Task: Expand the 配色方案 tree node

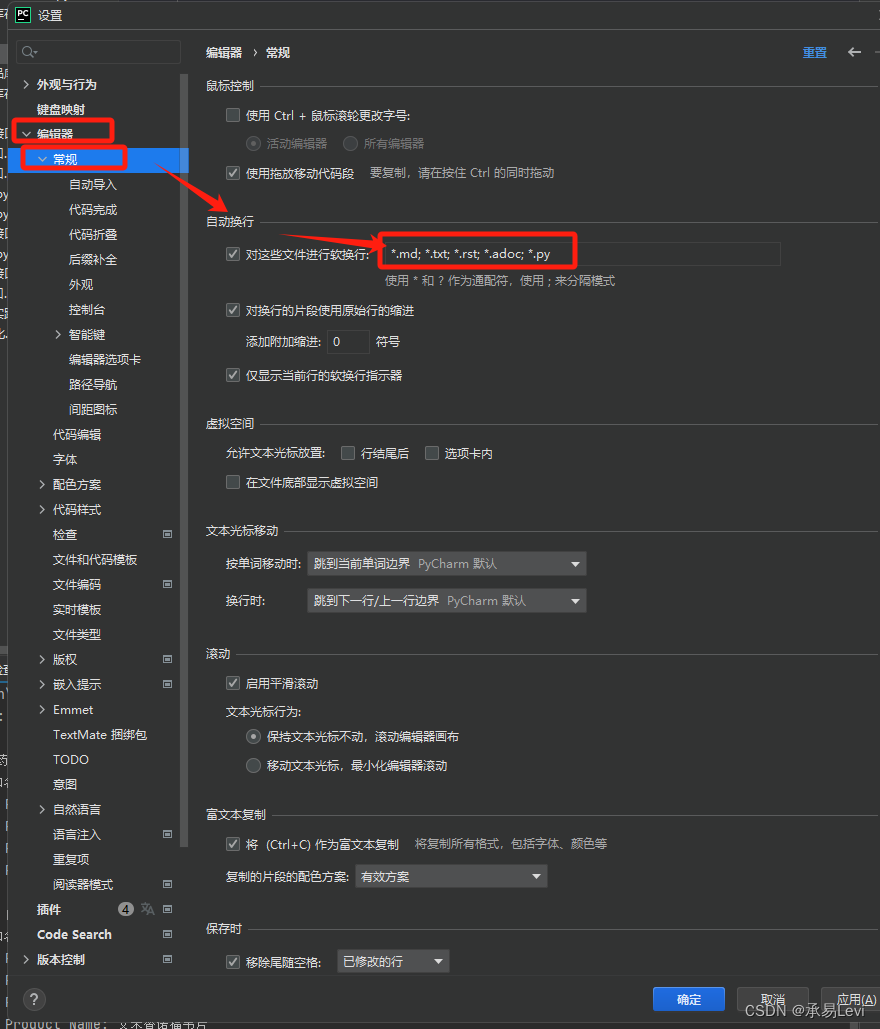Action: pyautogui.click(x=42, y=484)
